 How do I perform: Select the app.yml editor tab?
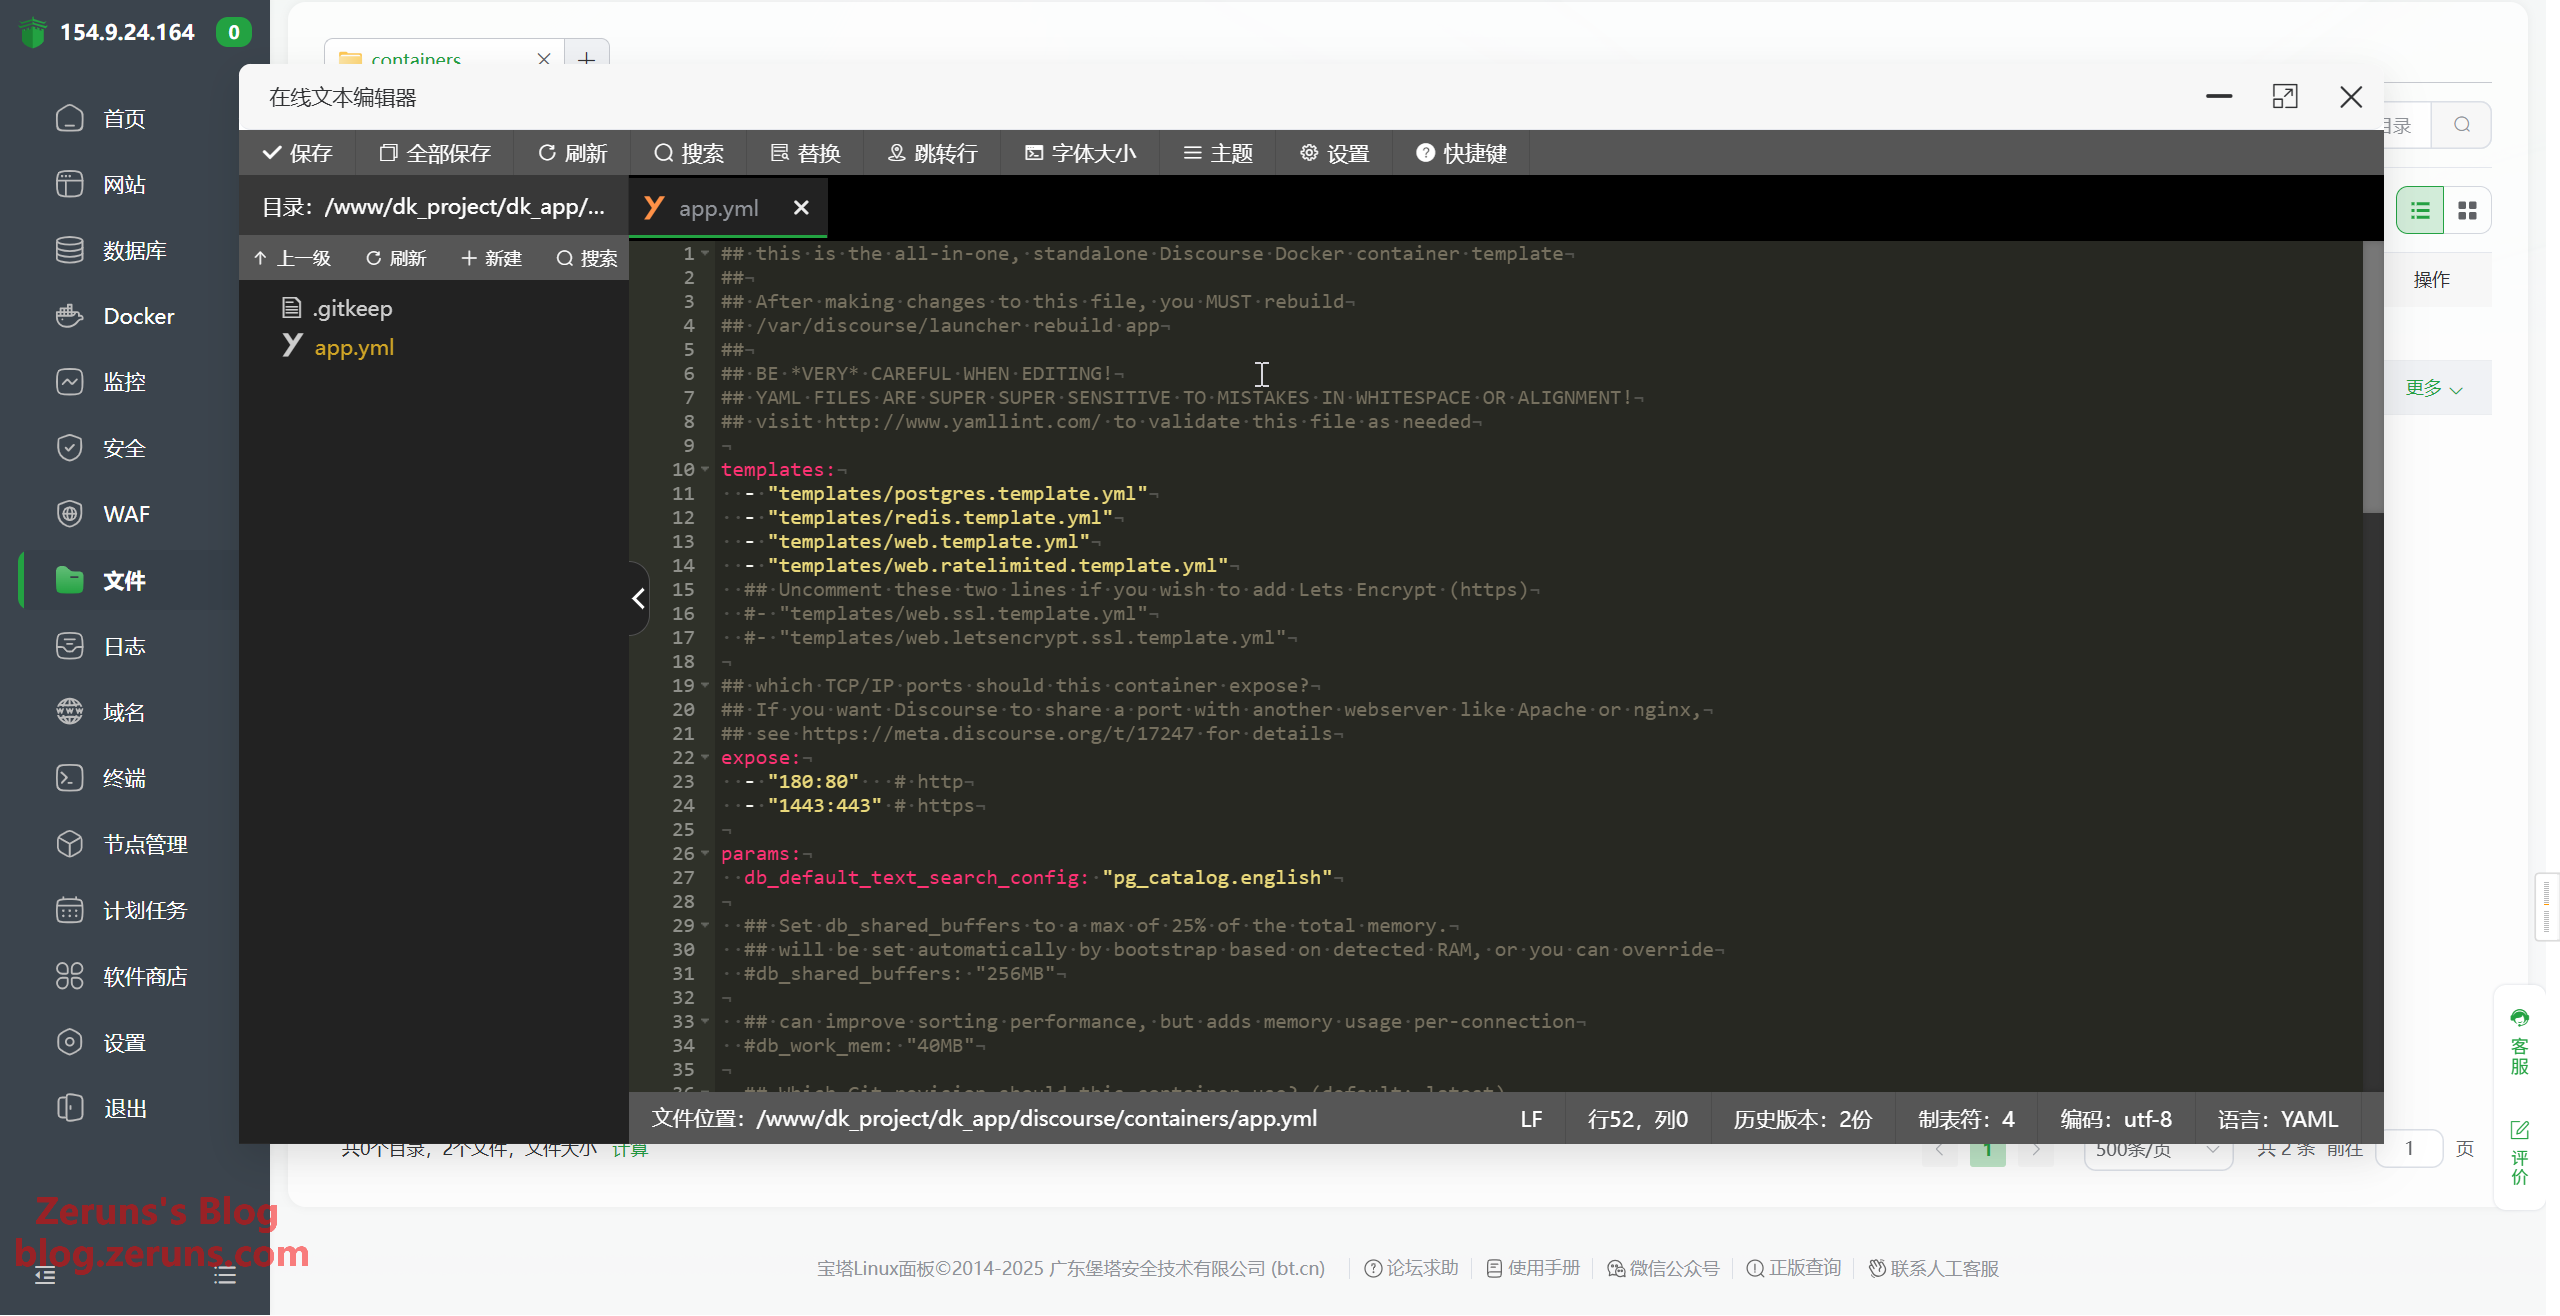718,208
